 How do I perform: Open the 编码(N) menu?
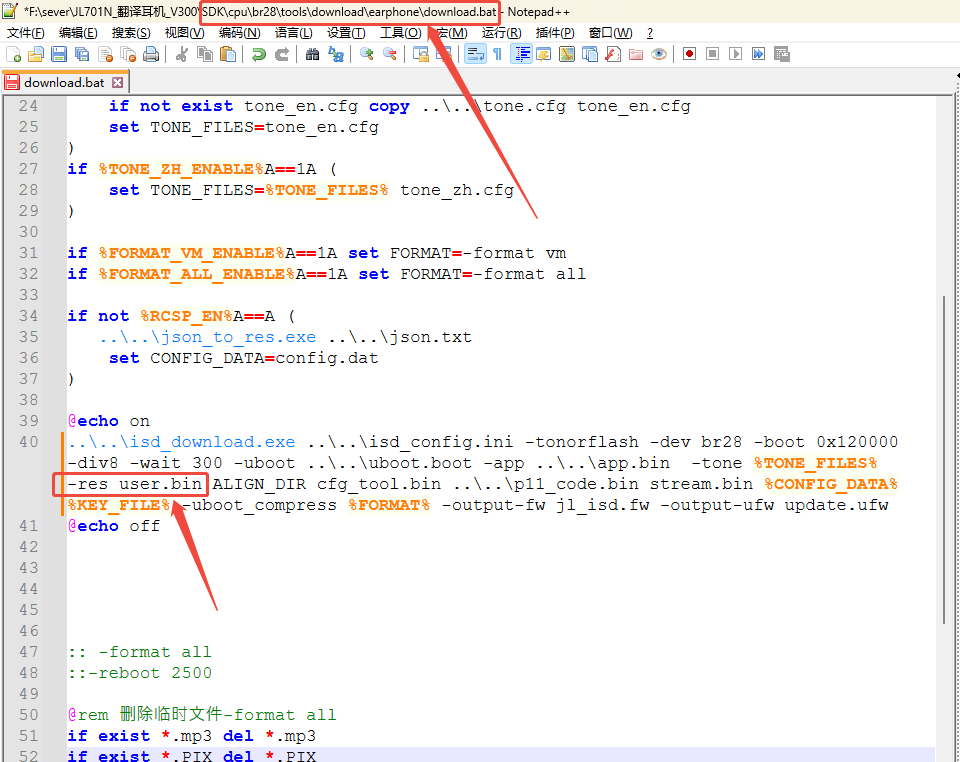(x=239, y=33)
